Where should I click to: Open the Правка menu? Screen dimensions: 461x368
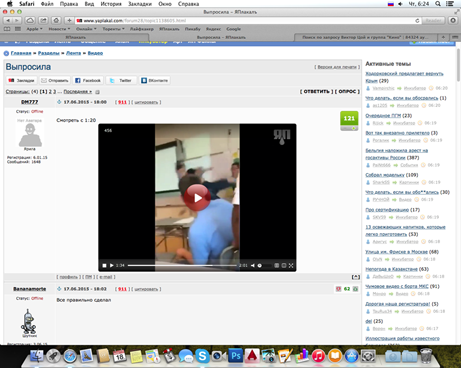pos(69,4)
